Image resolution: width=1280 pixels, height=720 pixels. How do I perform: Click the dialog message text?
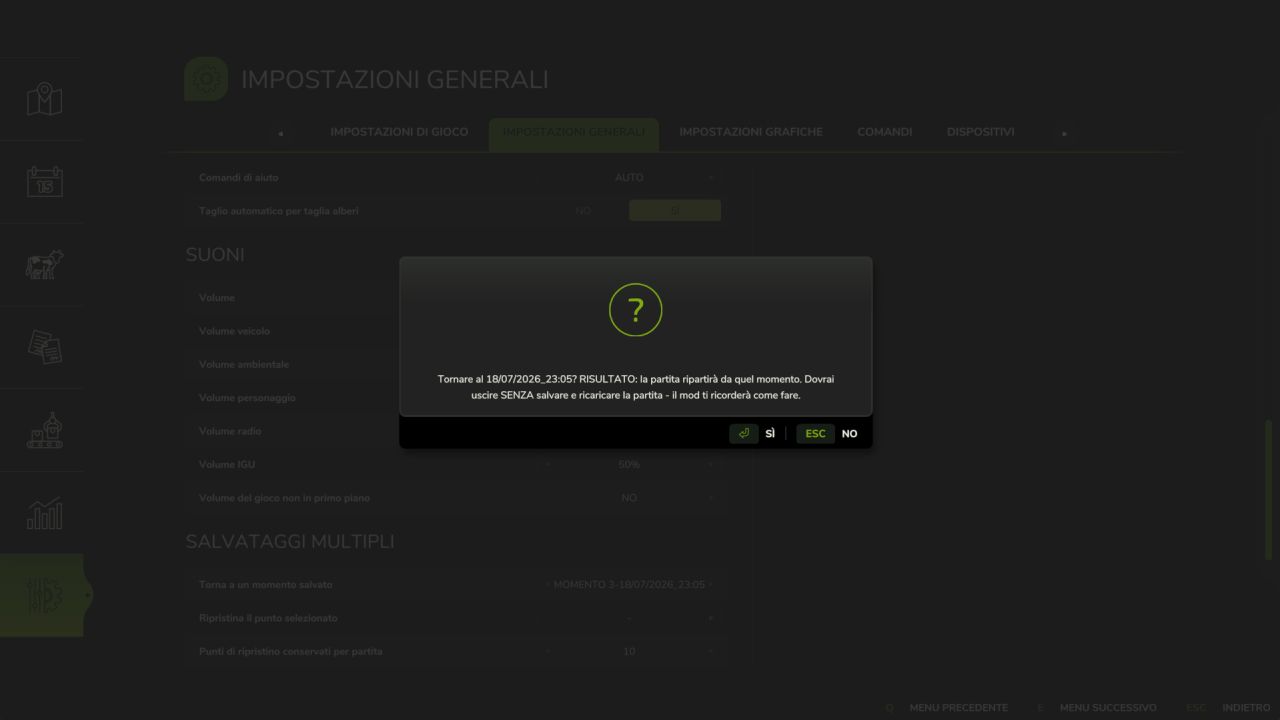[x=635, y=387]
